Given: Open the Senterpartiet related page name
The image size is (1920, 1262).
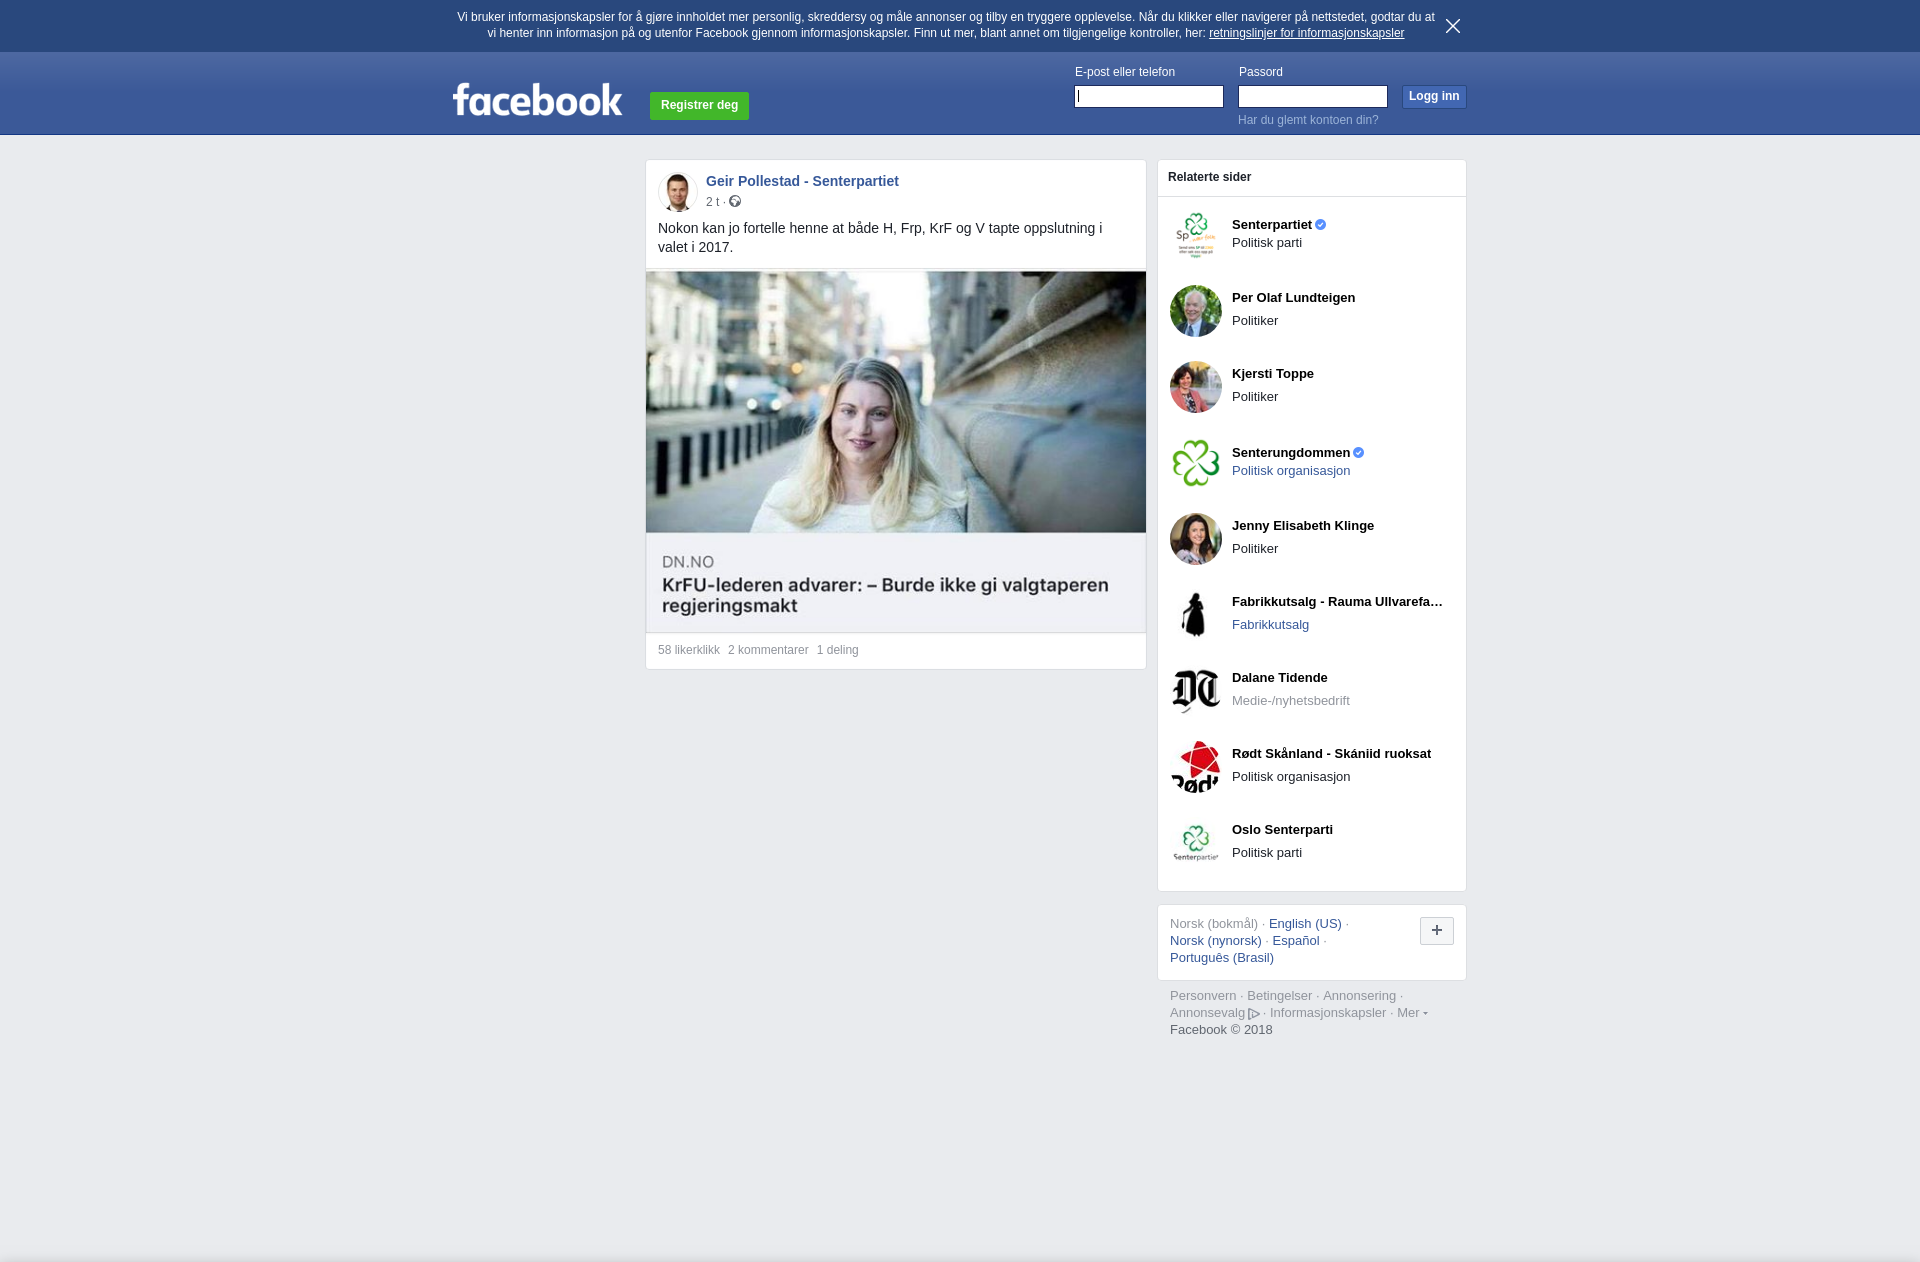Looking at the screenshot, I should [x=1272, y=225].
